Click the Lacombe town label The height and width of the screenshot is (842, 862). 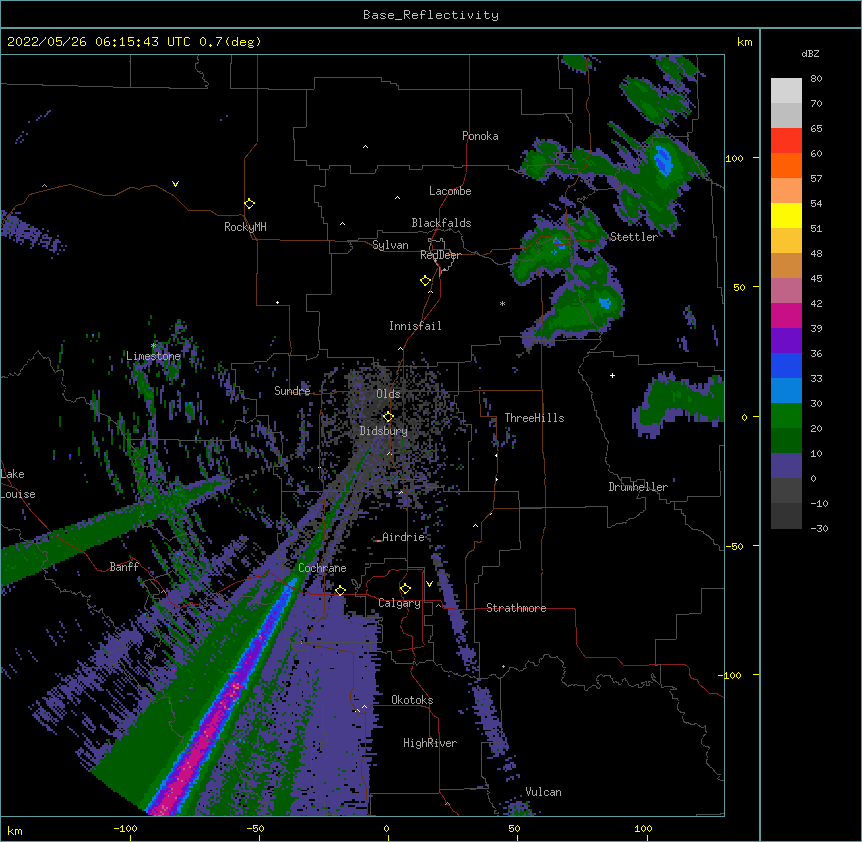[x=450, y=191]
